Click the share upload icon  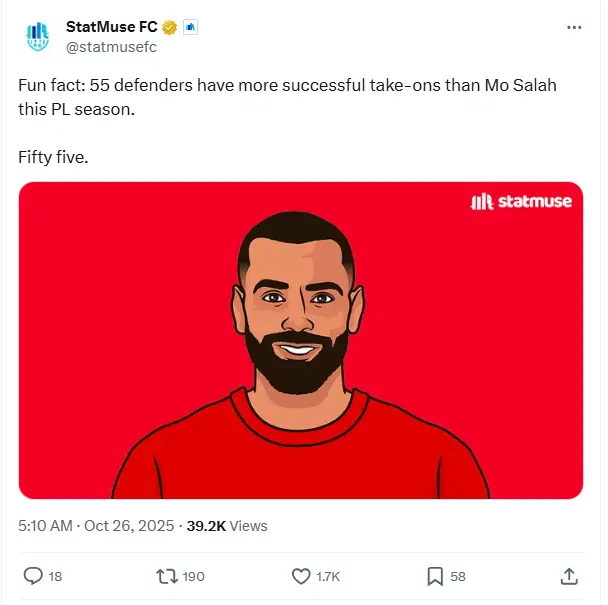click(569, 576)
